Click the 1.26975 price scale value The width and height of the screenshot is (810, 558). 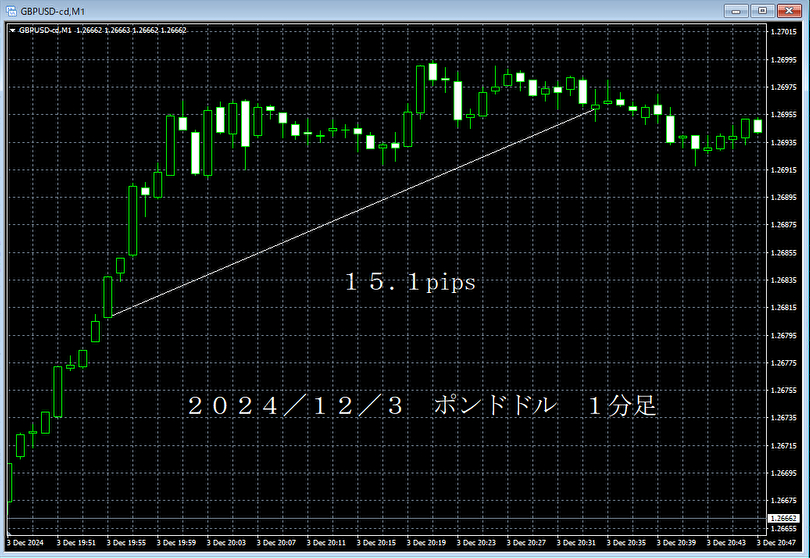pos(783,87)
